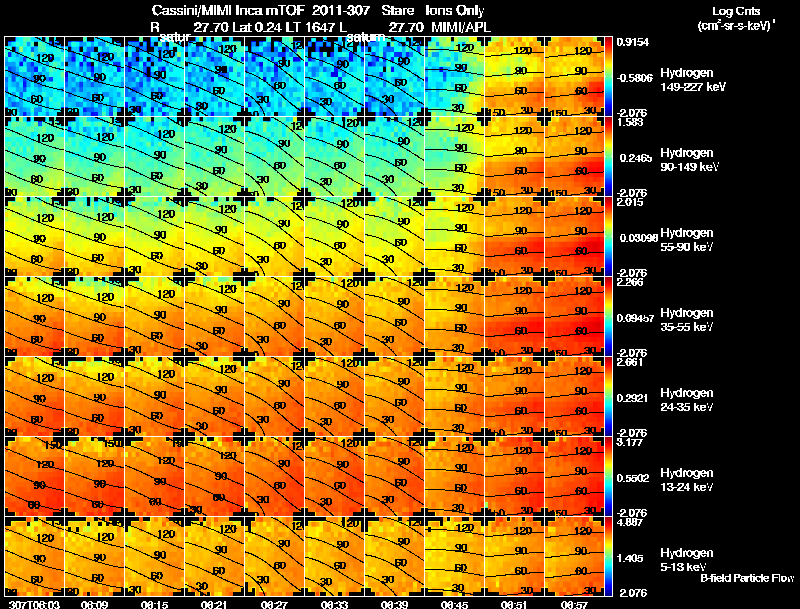
Task: Click the colorbar maximum value 0.9154
Action: pos(633,42)
